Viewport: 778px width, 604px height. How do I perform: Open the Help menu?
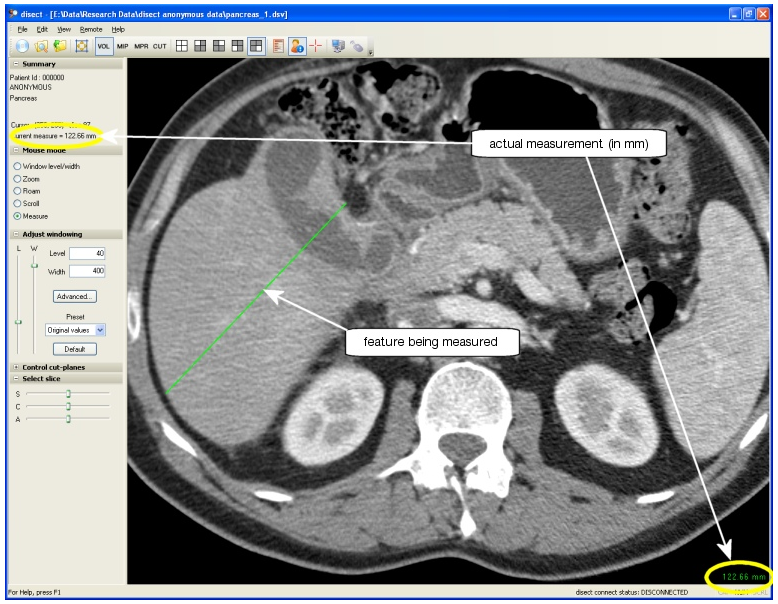[x=118, y=29]
